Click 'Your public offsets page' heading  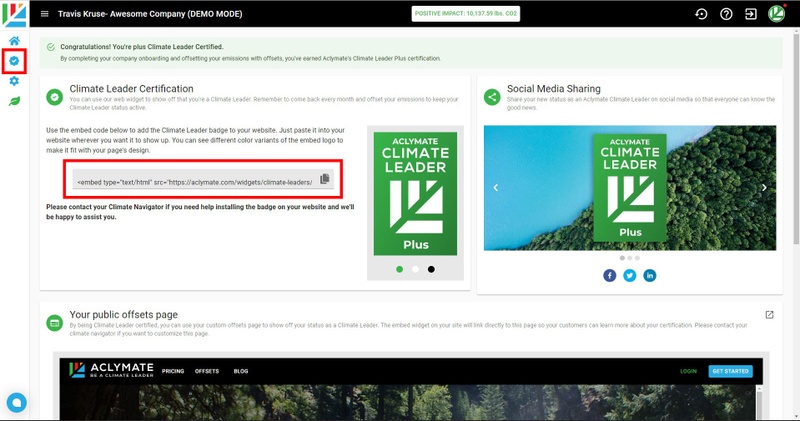(x=123, y=314)
